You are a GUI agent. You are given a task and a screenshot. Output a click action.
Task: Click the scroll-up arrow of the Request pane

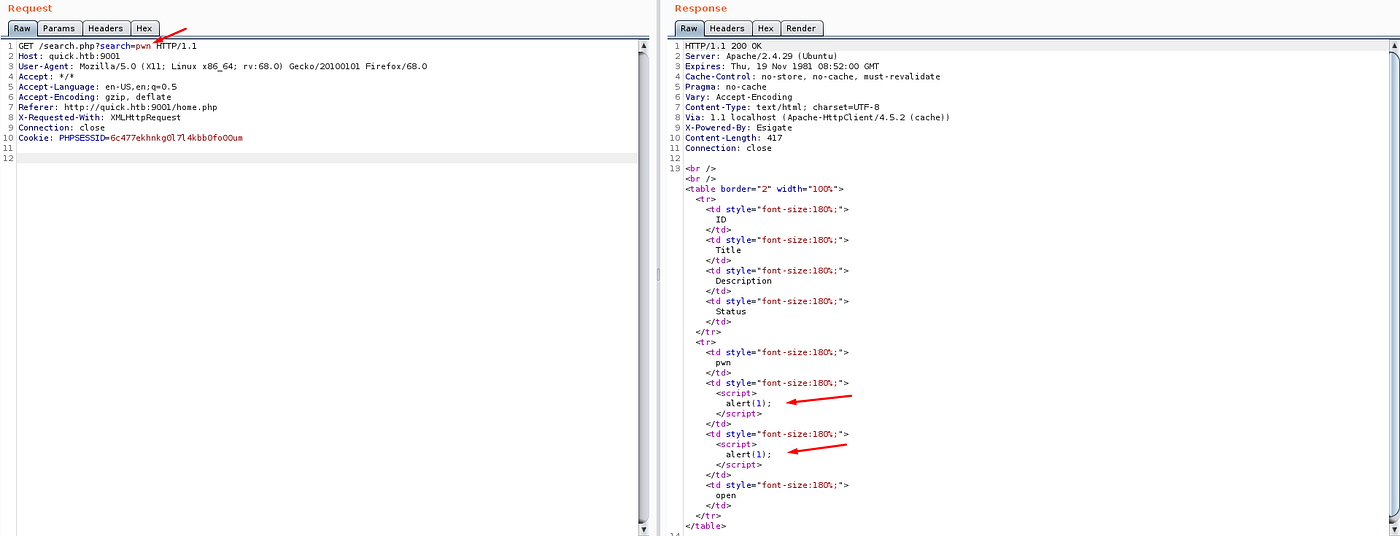(643, 46)
